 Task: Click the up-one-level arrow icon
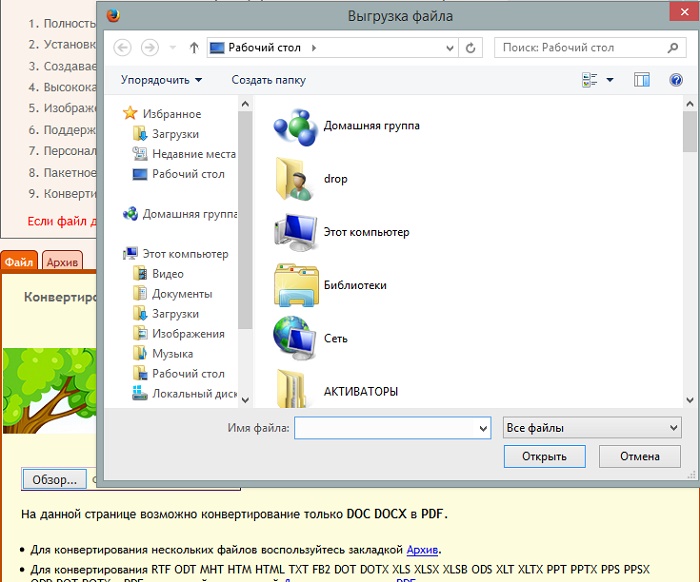point(193,48)
